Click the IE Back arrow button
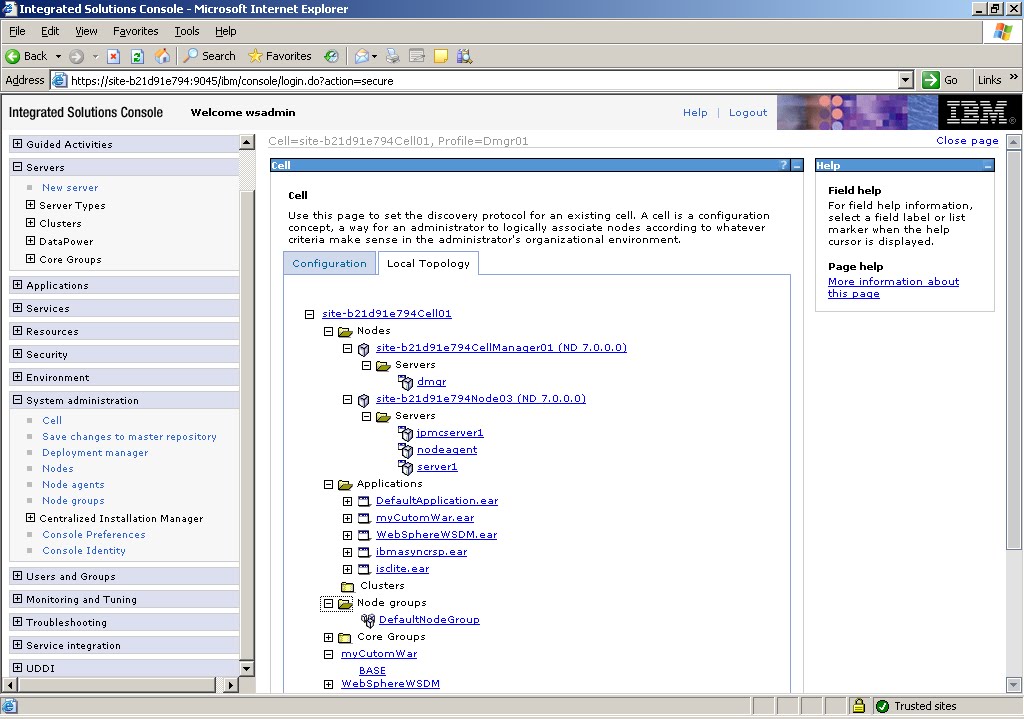 [x=12, y=56]
